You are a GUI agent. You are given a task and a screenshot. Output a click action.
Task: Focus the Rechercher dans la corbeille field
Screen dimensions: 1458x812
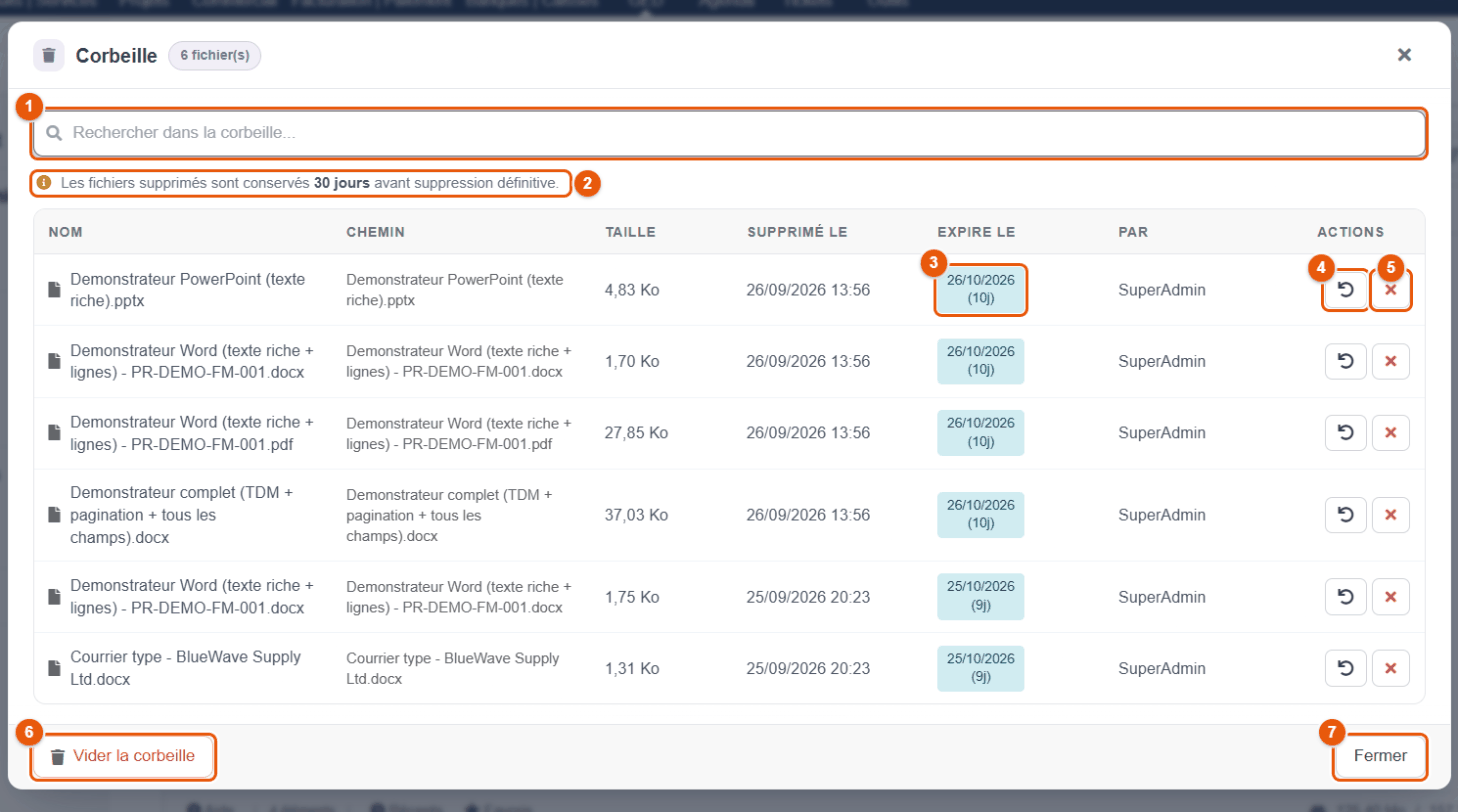(729, 133)
